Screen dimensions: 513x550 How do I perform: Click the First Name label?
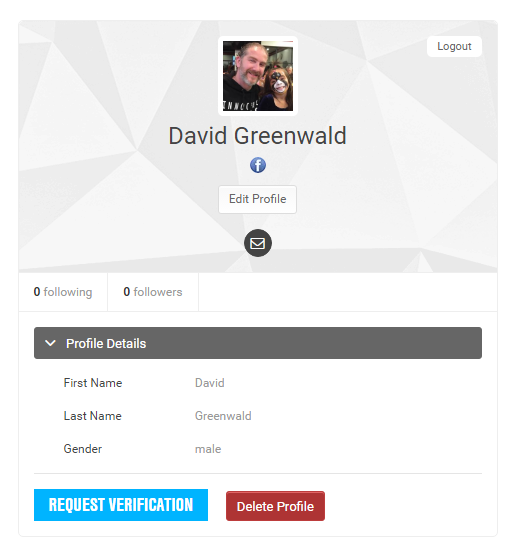[x=93, y=383]
